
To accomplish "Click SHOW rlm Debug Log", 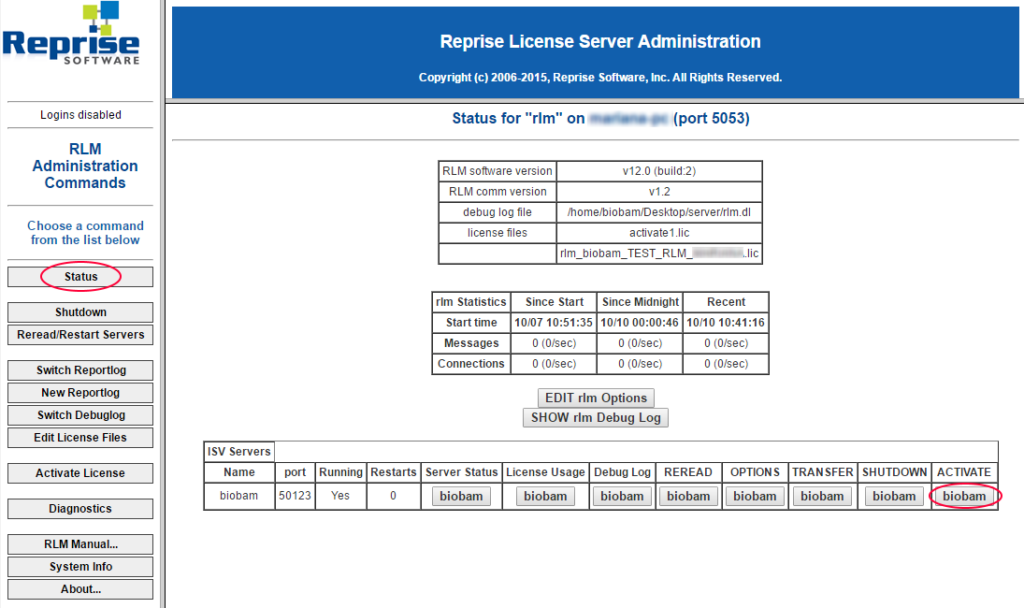I will click(x=595, y=418).
